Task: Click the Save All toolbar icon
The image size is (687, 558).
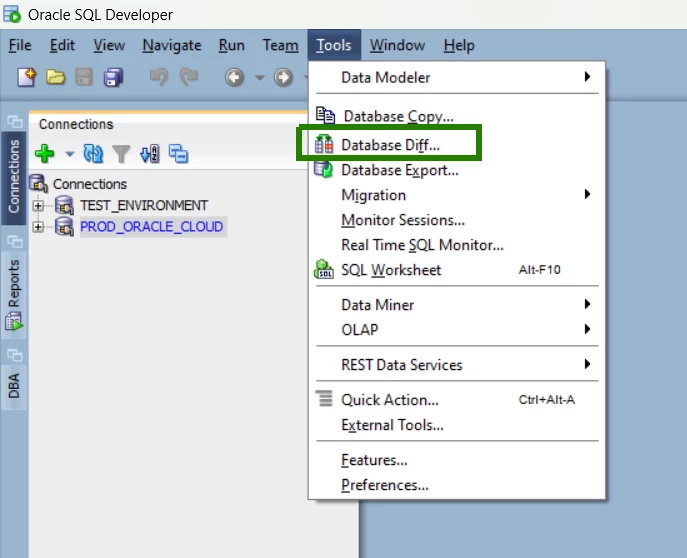Action: tap(113, 78)
